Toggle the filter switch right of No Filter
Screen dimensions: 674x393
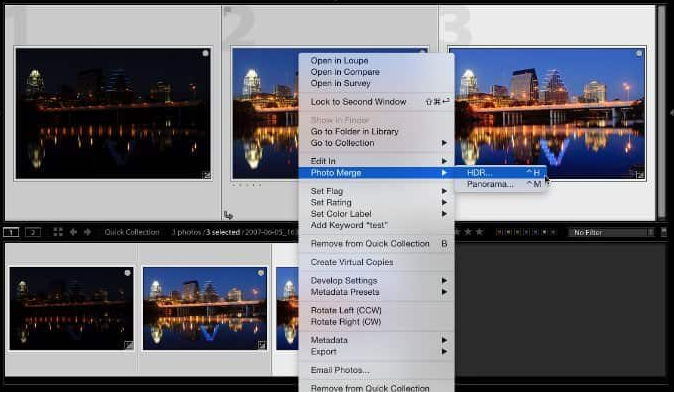[x=664, y=232]
